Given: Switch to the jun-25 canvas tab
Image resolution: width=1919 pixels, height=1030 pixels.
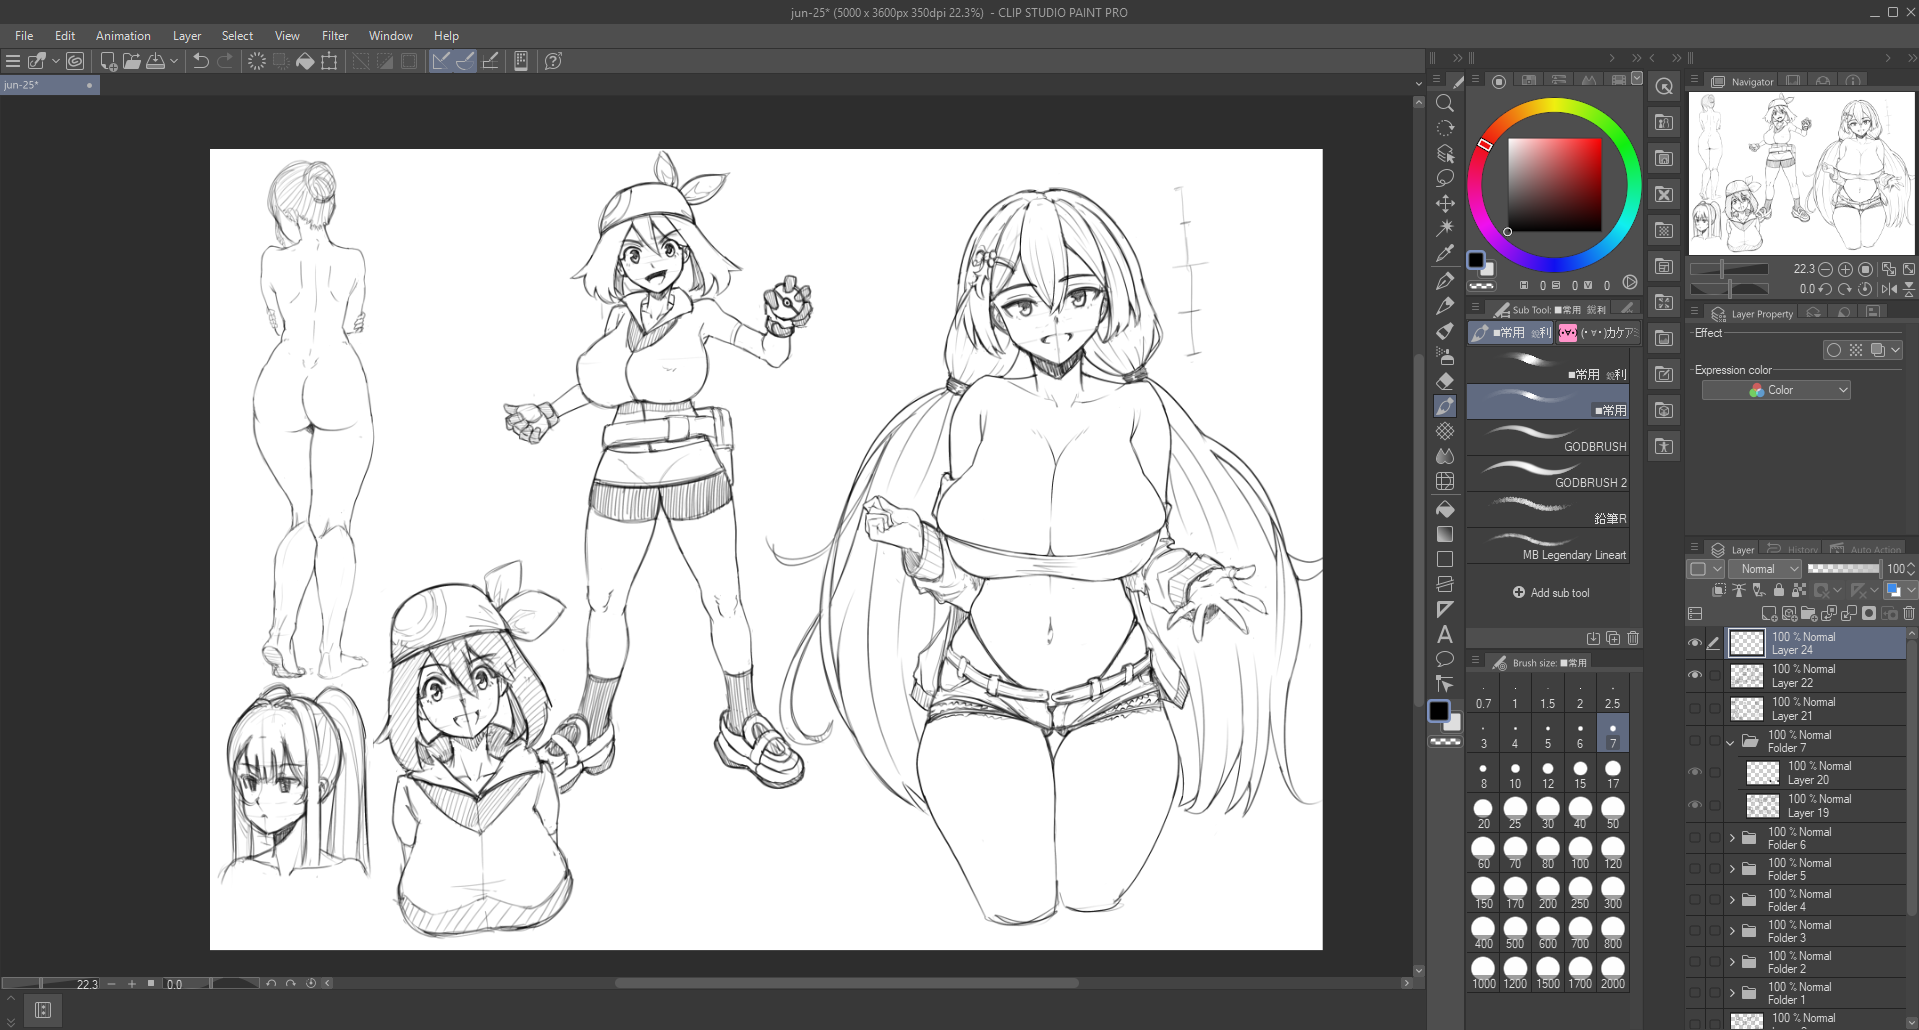Looking at the screenshot, I should pyautogui.click(x=49, y=85).
